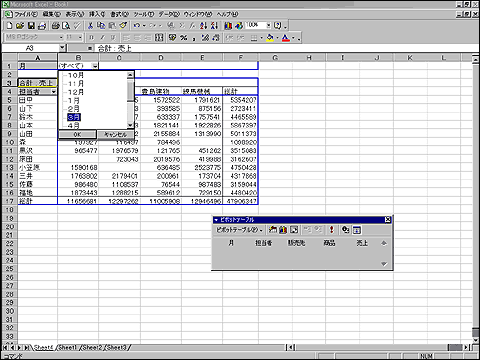Select the highlighted 3月 list item

pos(74,117)
